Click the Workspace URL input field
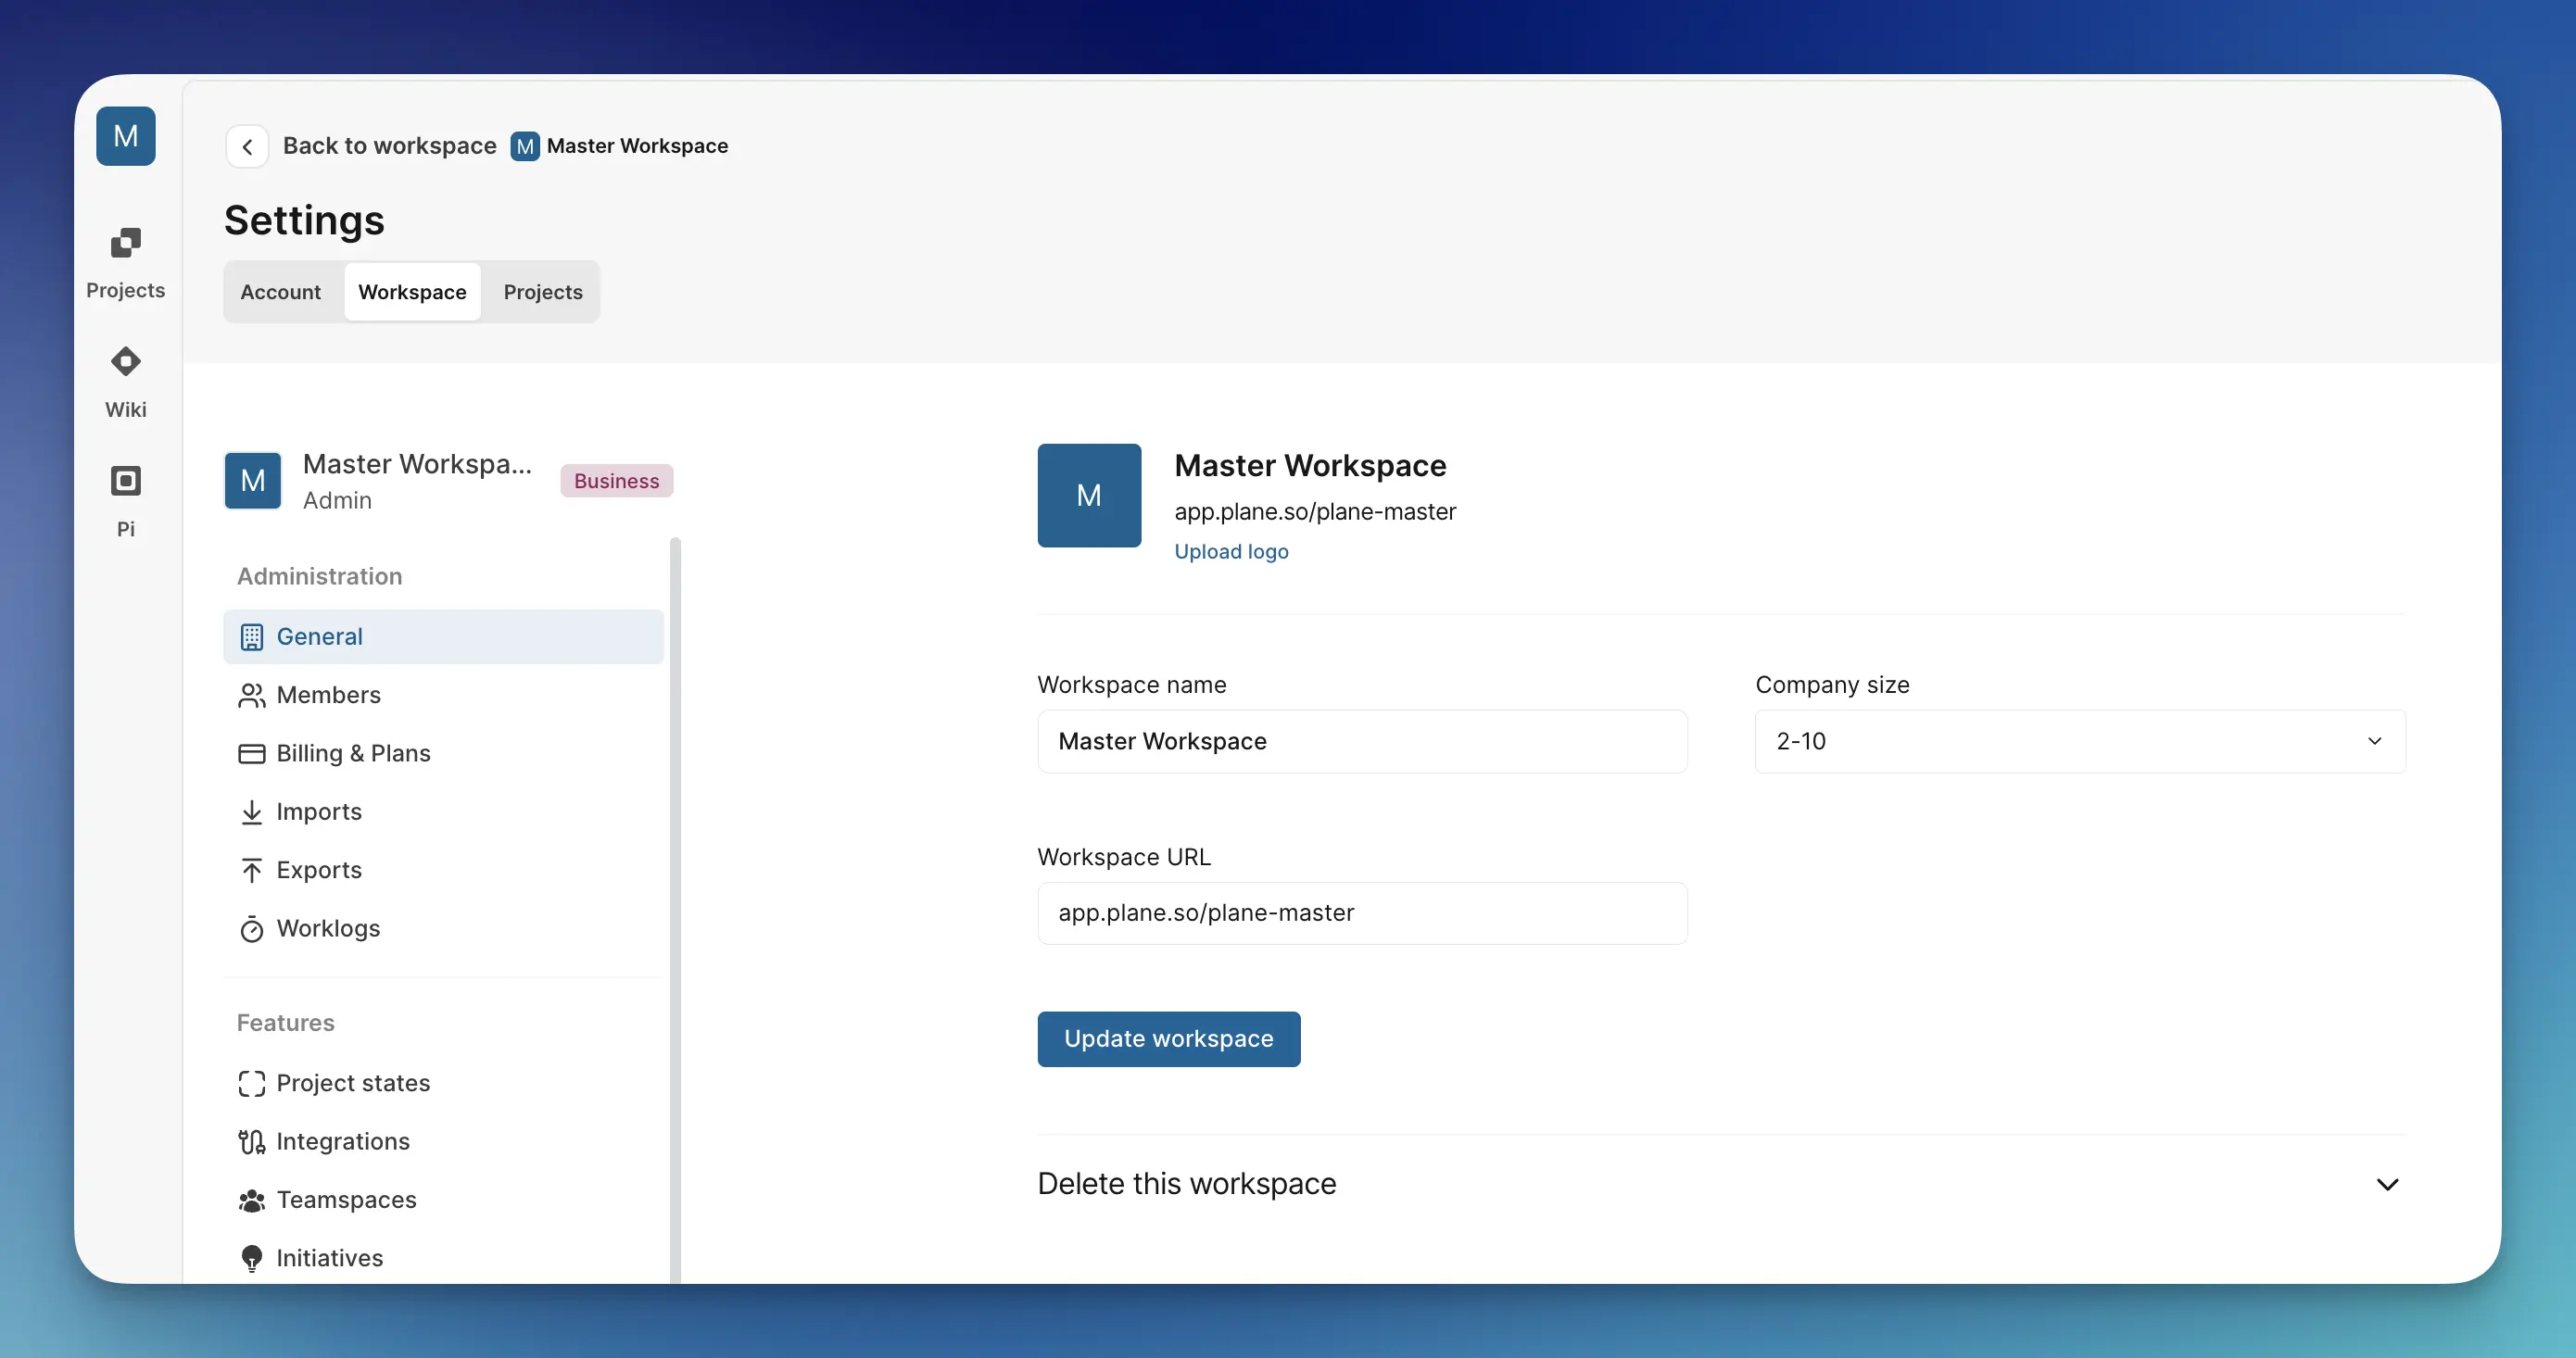2576x1358 pixels. coord(1362,913)
